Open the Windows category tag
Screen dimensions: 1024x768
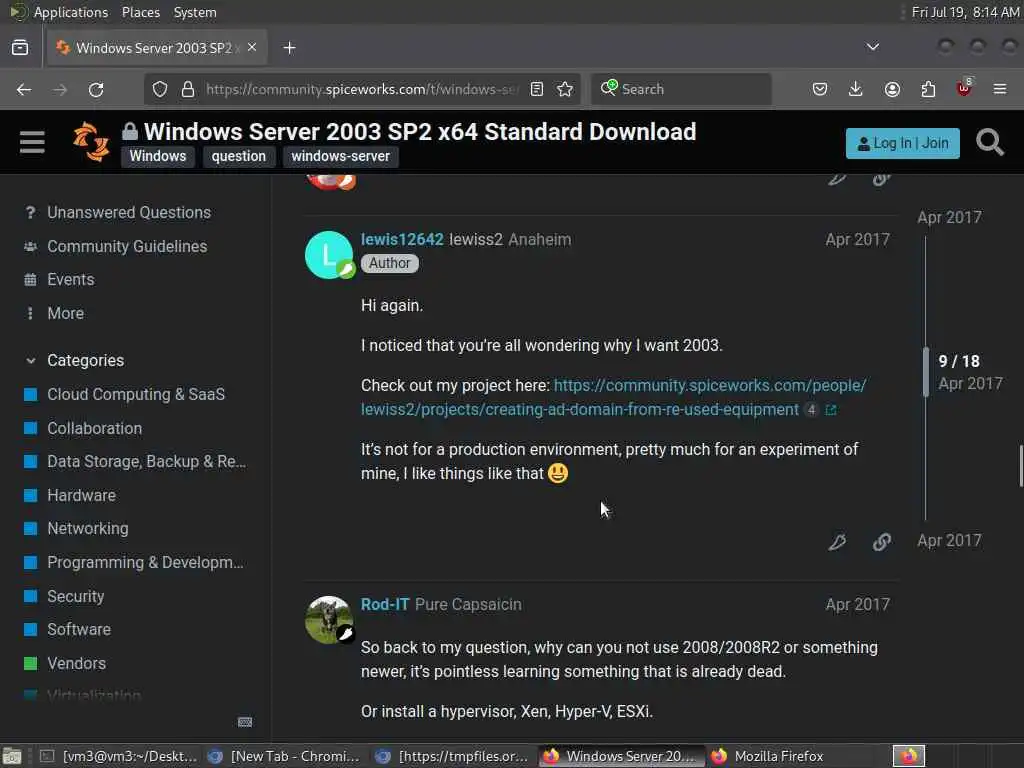[x=157, y=156]
